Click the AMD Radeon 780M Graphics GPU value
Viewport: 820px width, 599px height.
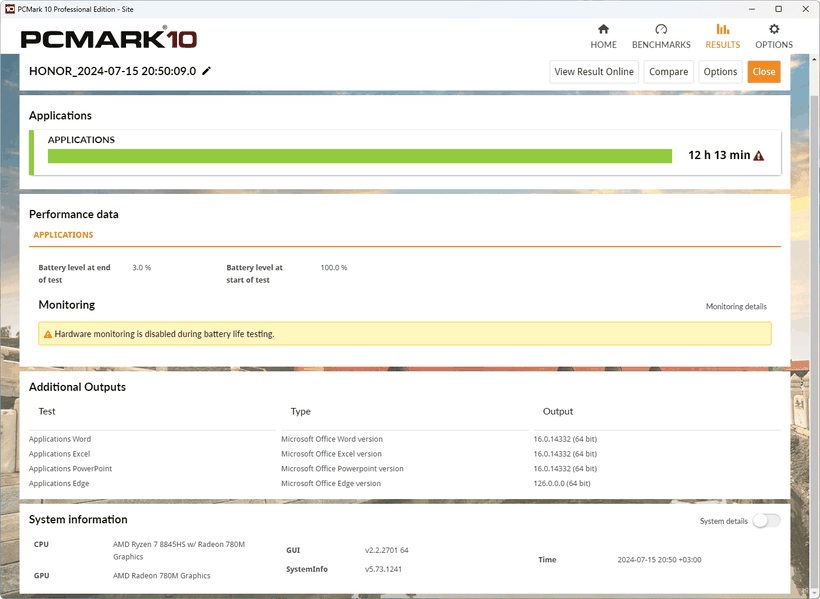coord(162,575)
